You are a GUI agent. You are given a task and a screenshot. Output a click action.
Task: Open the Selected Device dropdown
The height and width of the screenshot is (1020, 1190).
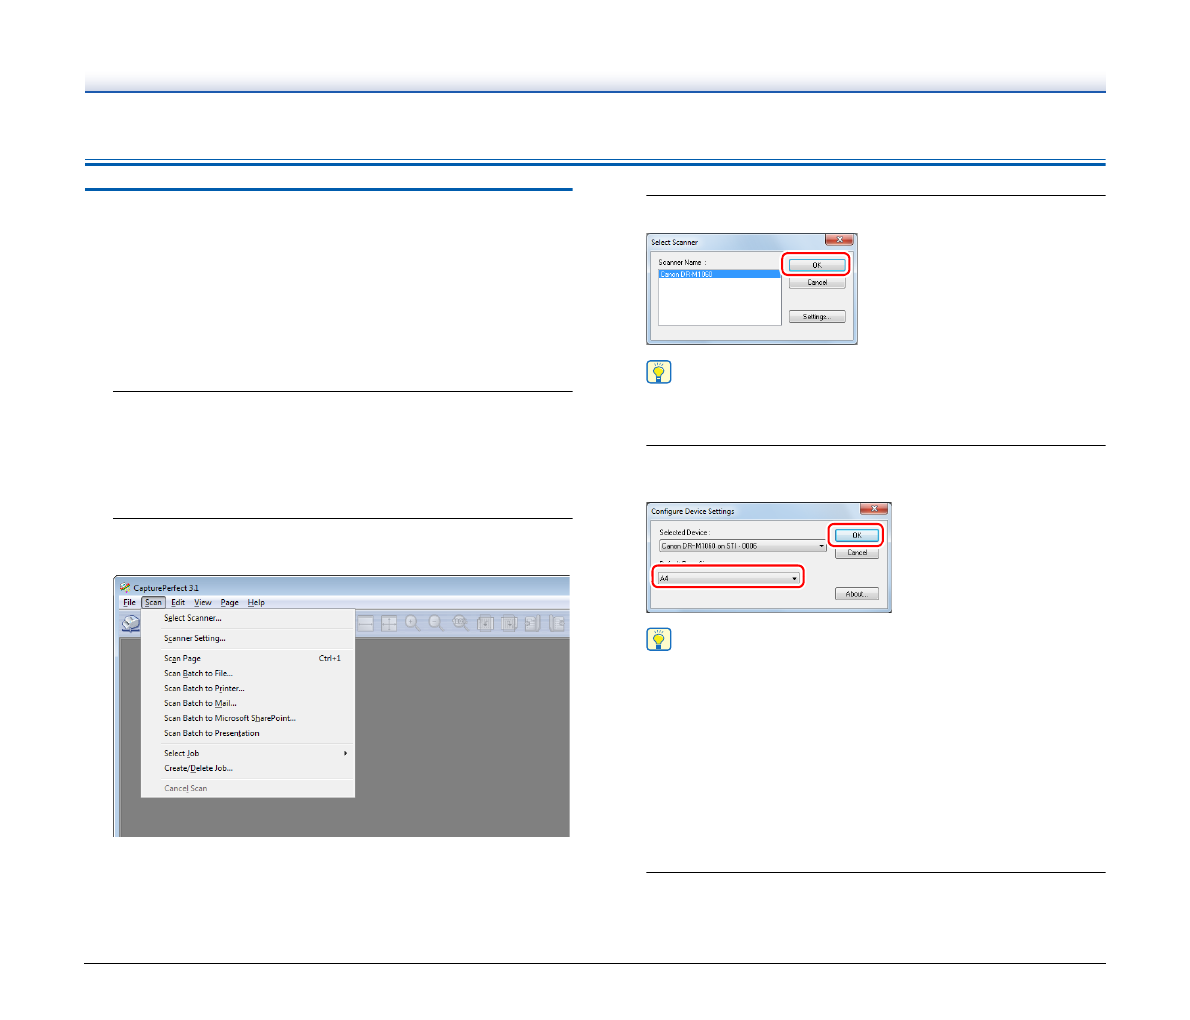pos(821,546)
